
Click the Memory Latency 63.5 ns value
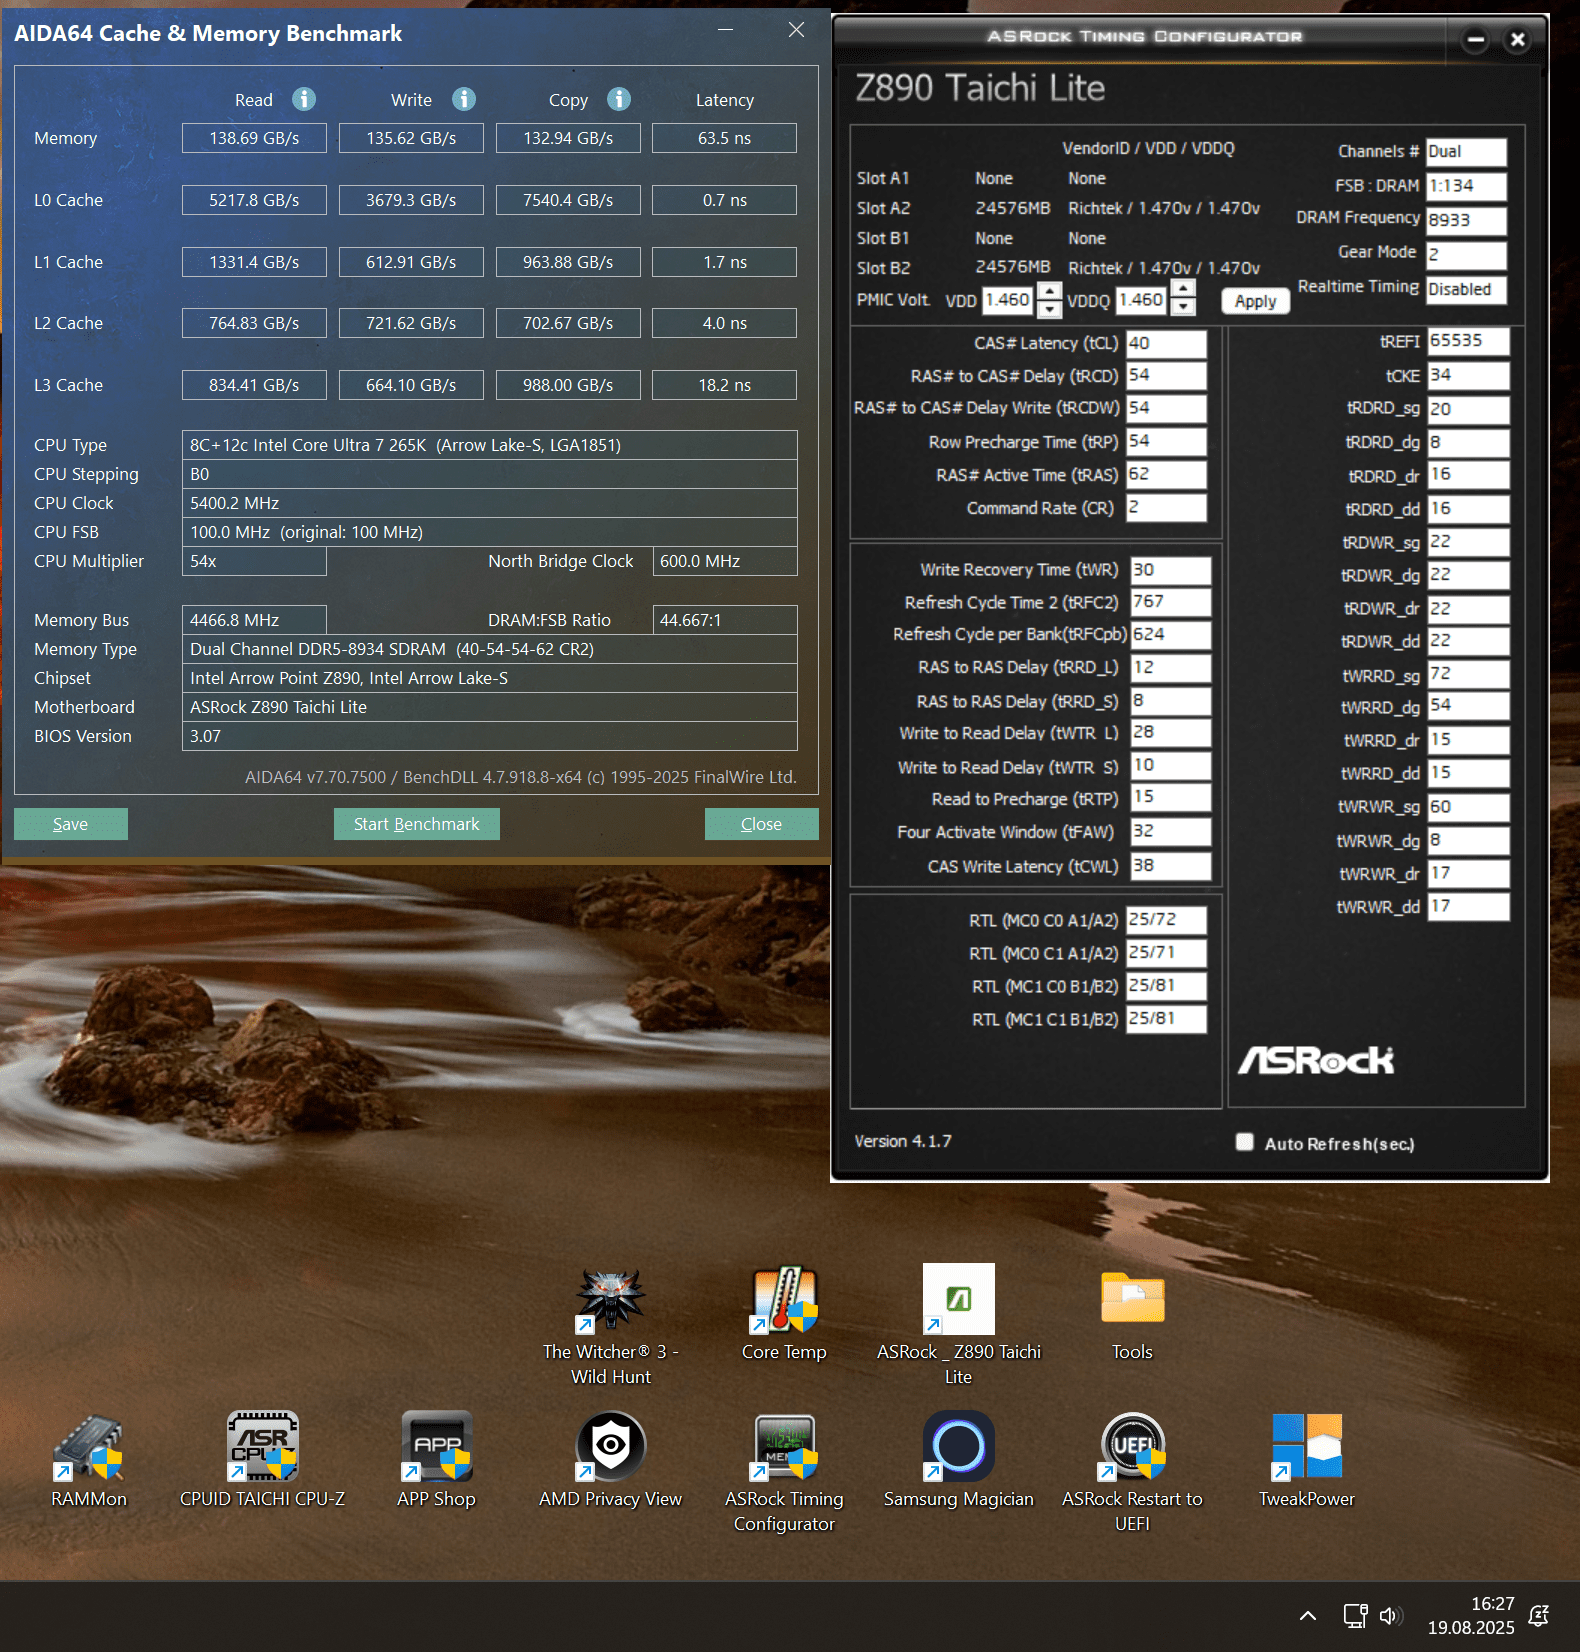click(x=725, y=138)
